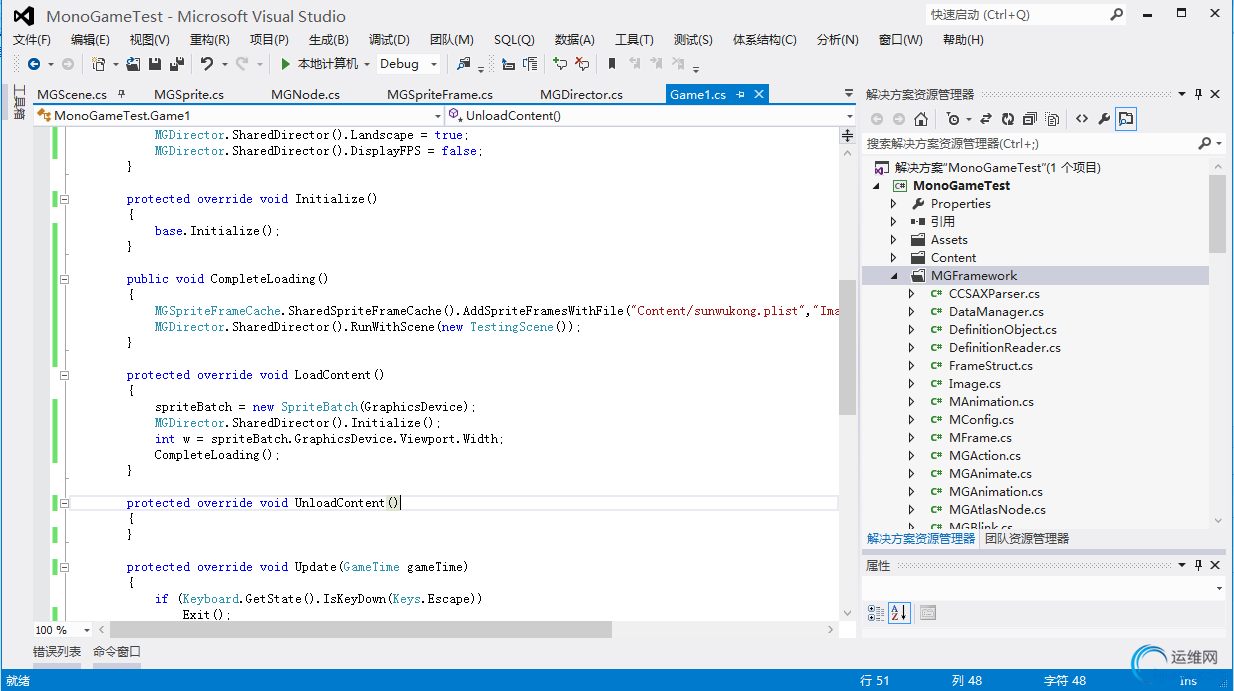Switch Properties panel to categorized view
This screenshot has width=1234, height=691.
(x=876, y=612)
